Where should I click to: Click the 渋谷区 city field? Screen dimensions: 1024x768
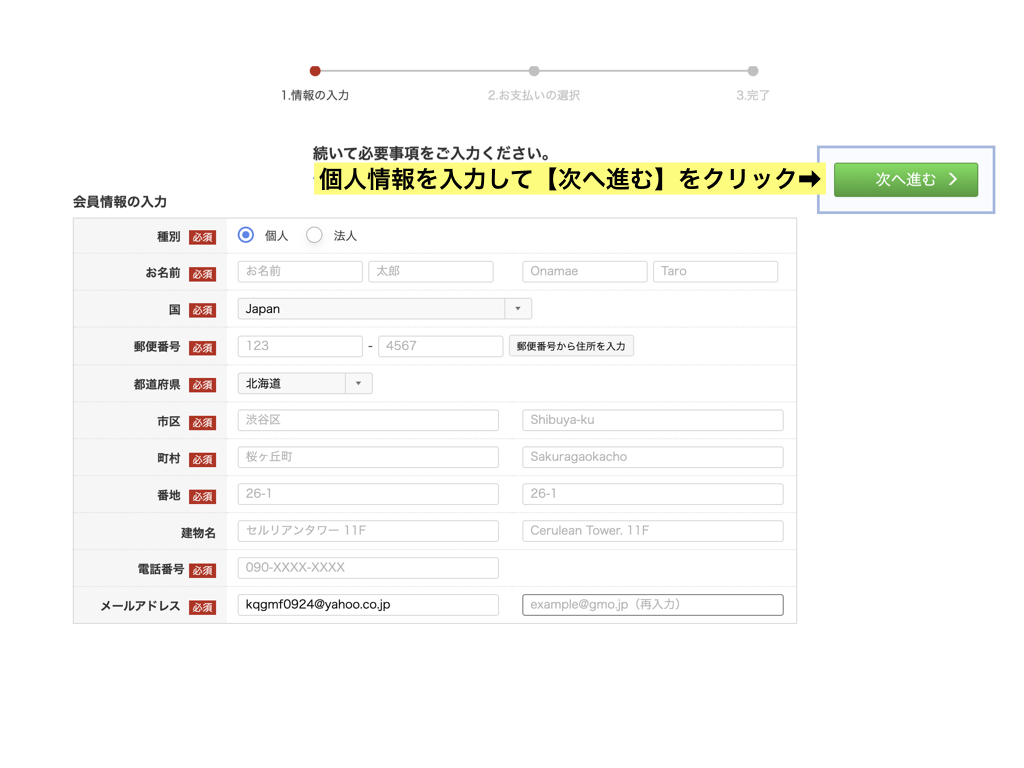click(368, 420)
